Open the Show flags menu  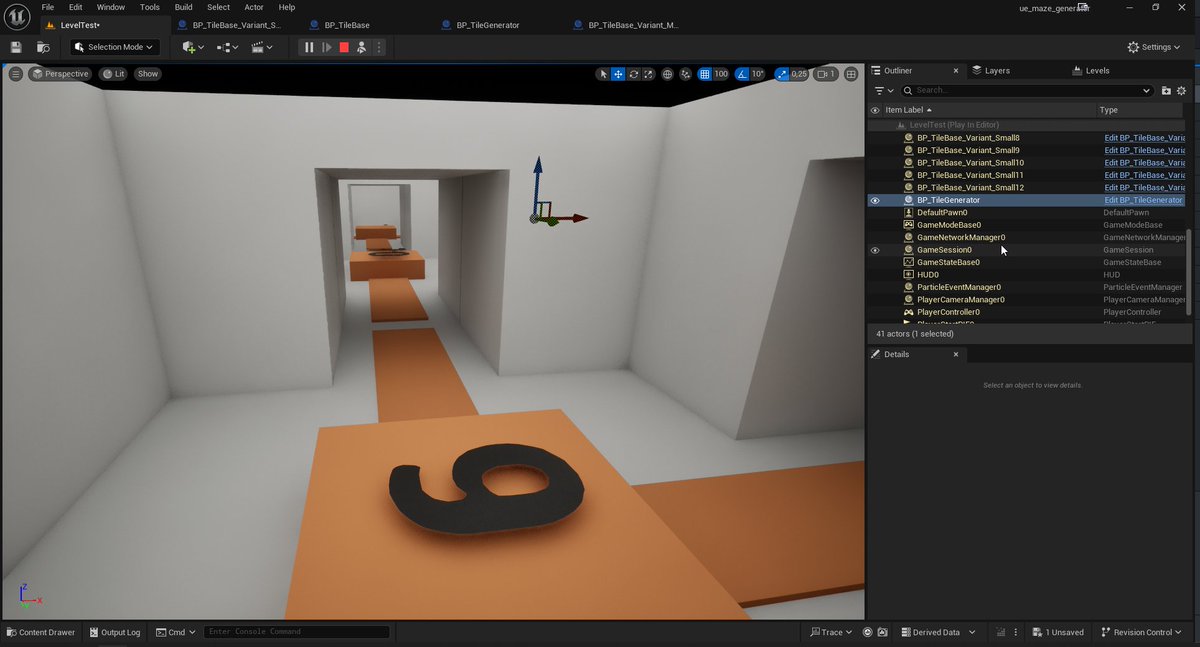point(148,74)
